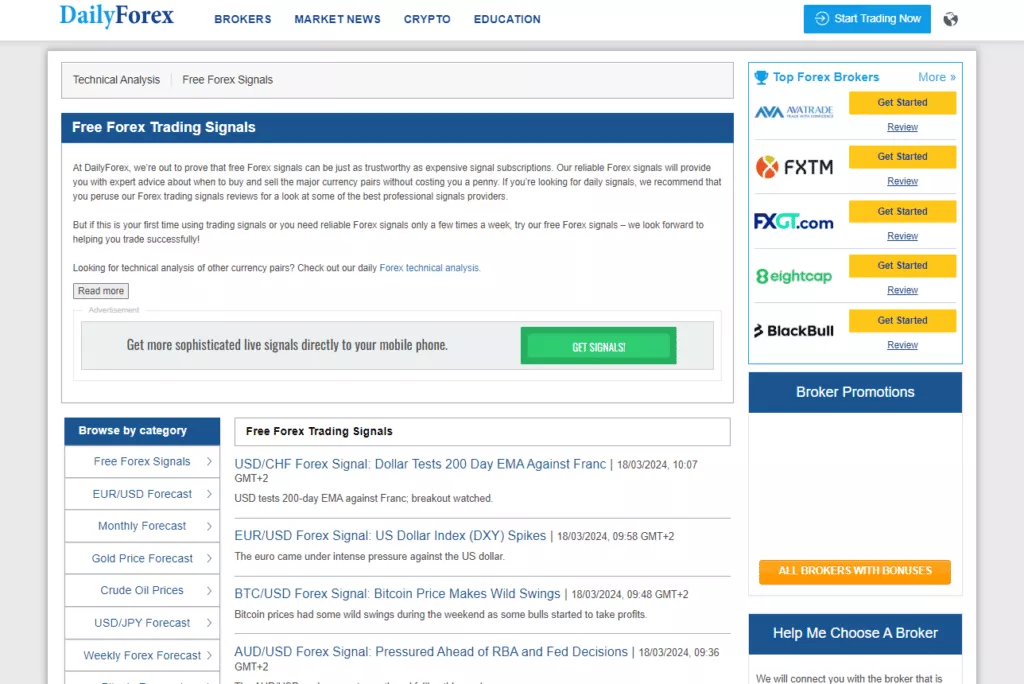Click the '18/03/2024, 09:58 GMT+2' timestamp

tap(615, 536)
